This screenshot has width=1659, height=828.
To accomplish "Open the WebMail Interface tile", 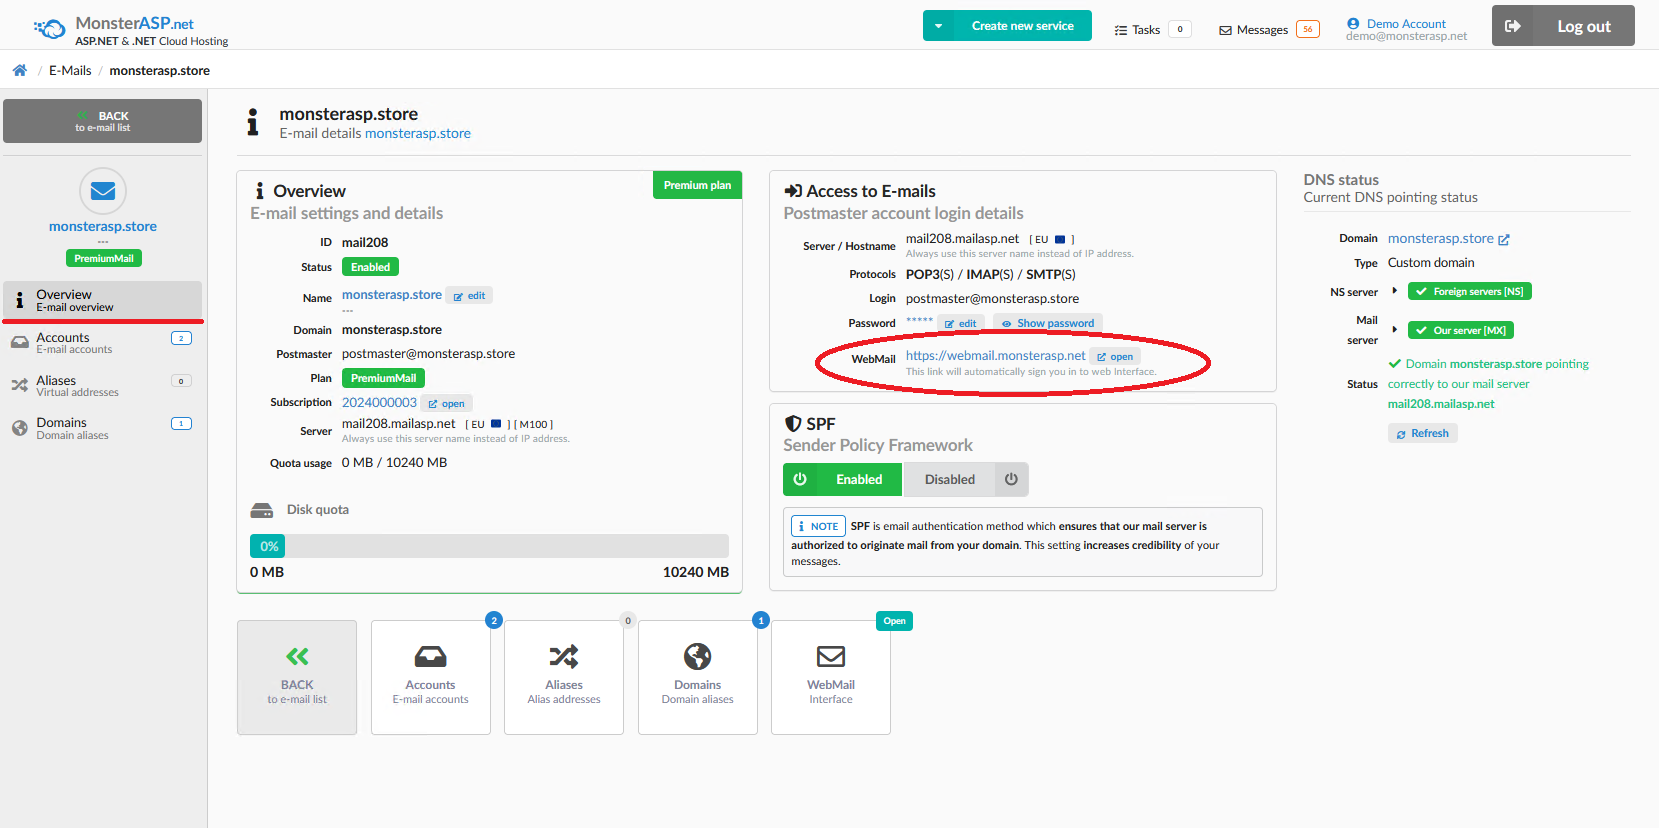I will coord(831,677).
